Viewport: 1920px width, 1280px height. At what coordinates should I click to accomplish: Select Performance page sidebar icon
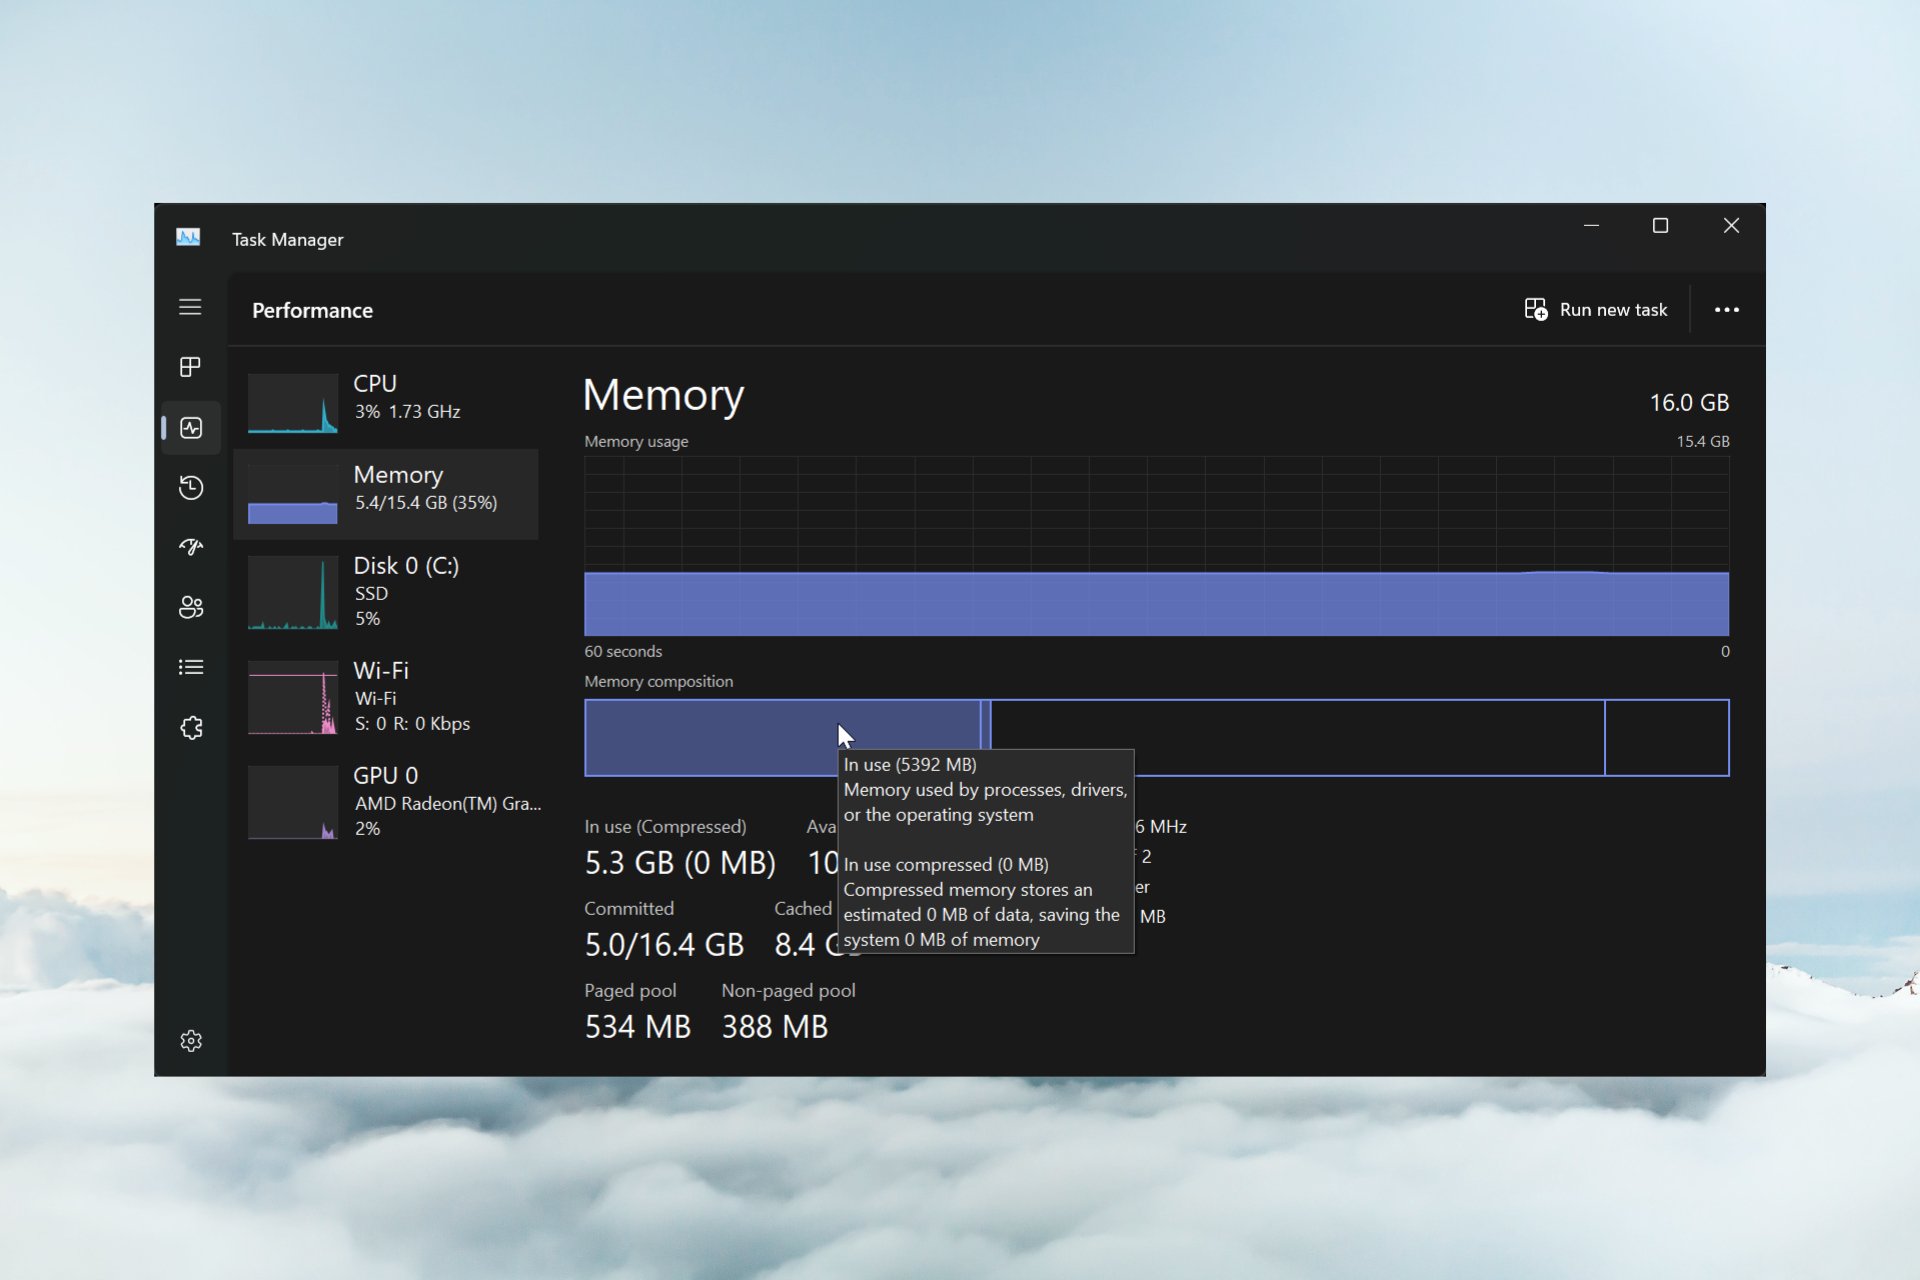tap(191, 428)
